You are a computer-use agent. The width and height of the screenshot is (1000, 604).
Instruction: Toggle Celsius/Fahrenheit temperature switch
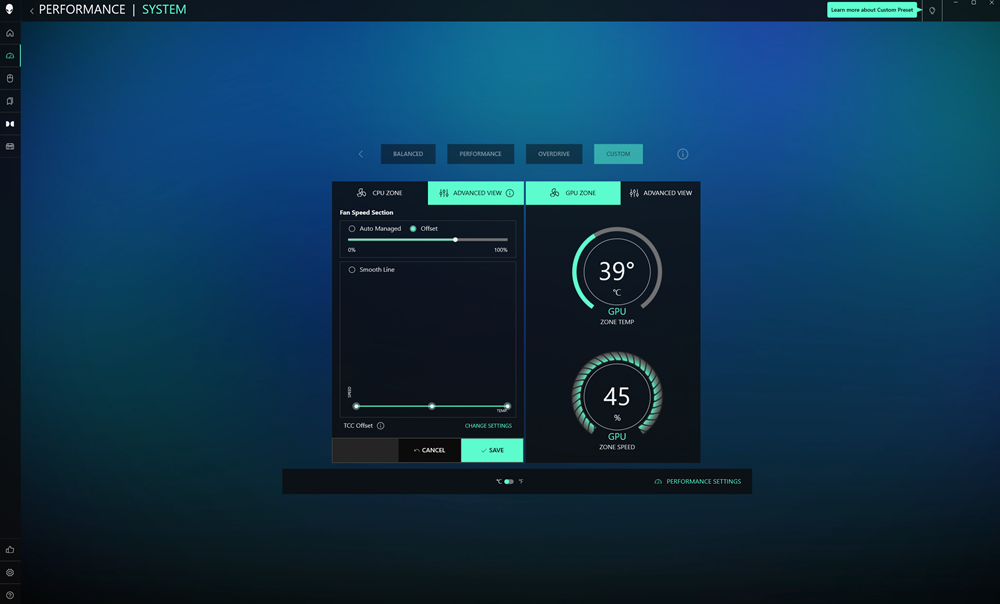(x=509, y=482)
